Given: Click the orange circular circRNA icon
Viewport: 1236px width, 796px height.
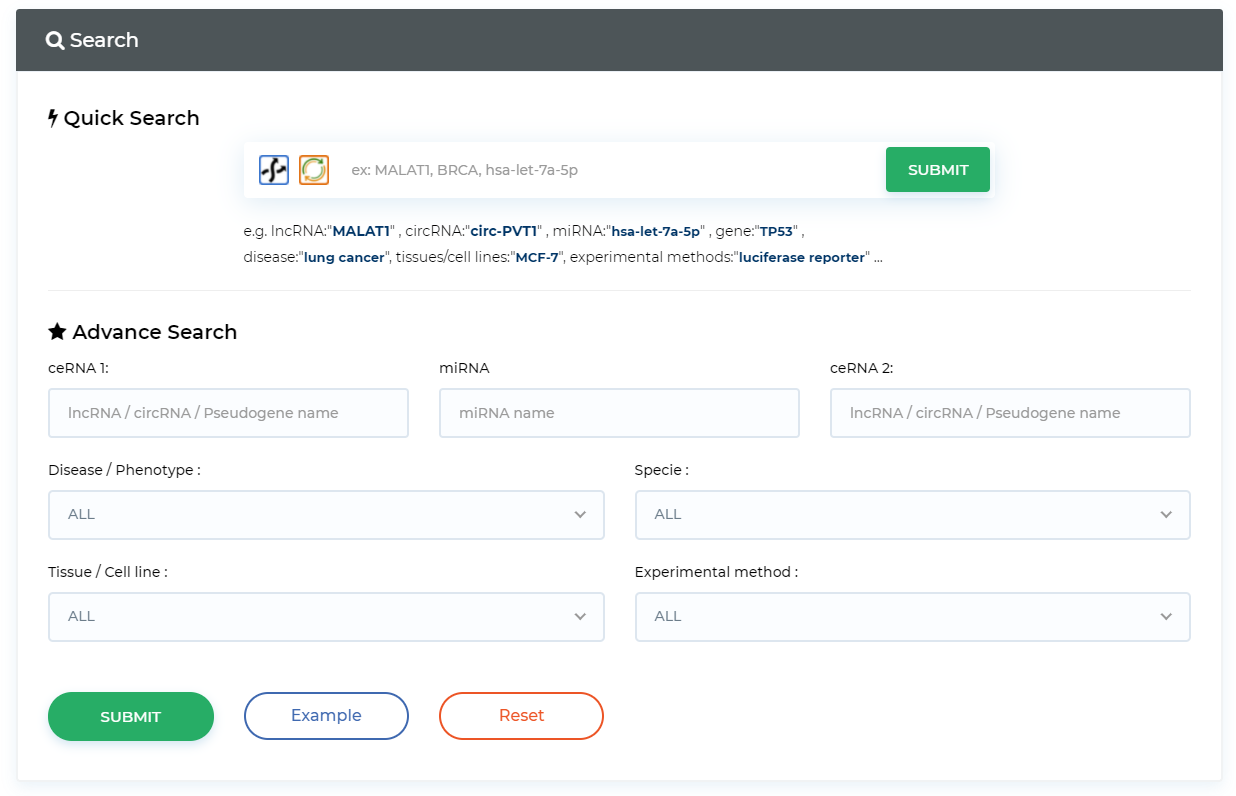Looking at the screenshot, I should click(x=314, y=170).
